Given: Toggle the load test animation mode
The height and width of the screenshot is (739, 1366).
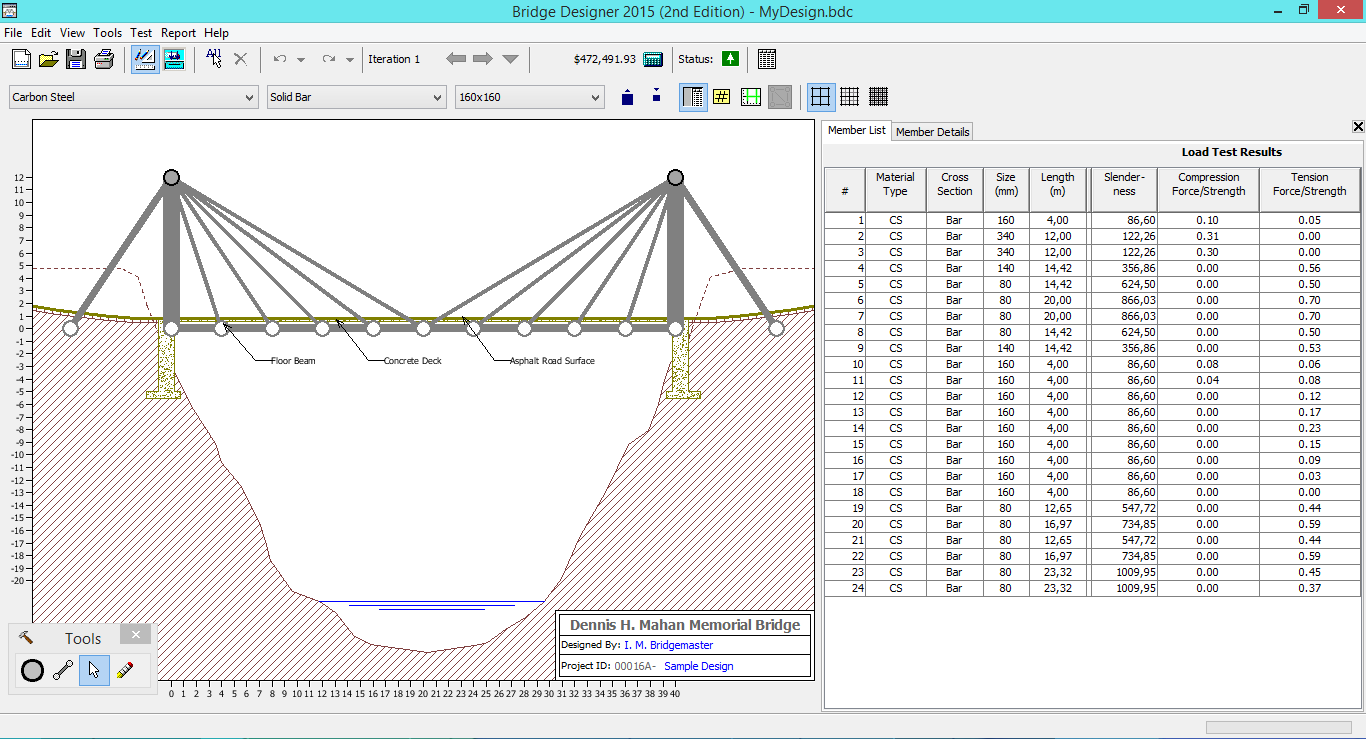Looking at the screenshot, I should [x=173, y=59].
